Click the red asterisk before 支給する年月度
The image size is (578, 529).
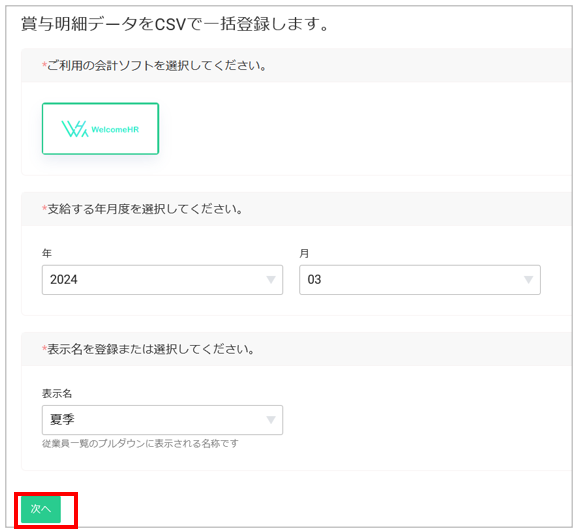click(44, 208)
